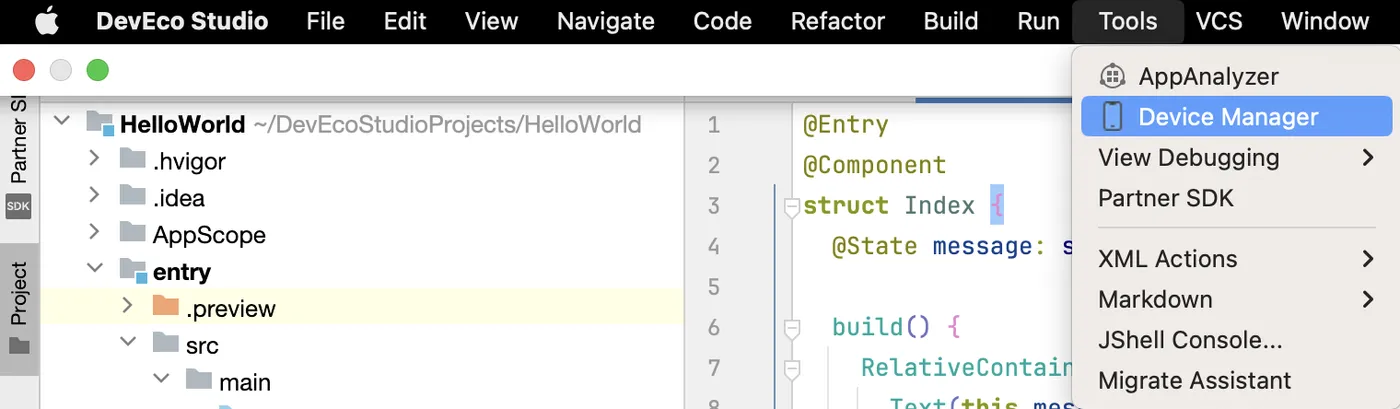
Task: Toggle fold marker beside RelativeContainer line
Action: coord(792,368)
